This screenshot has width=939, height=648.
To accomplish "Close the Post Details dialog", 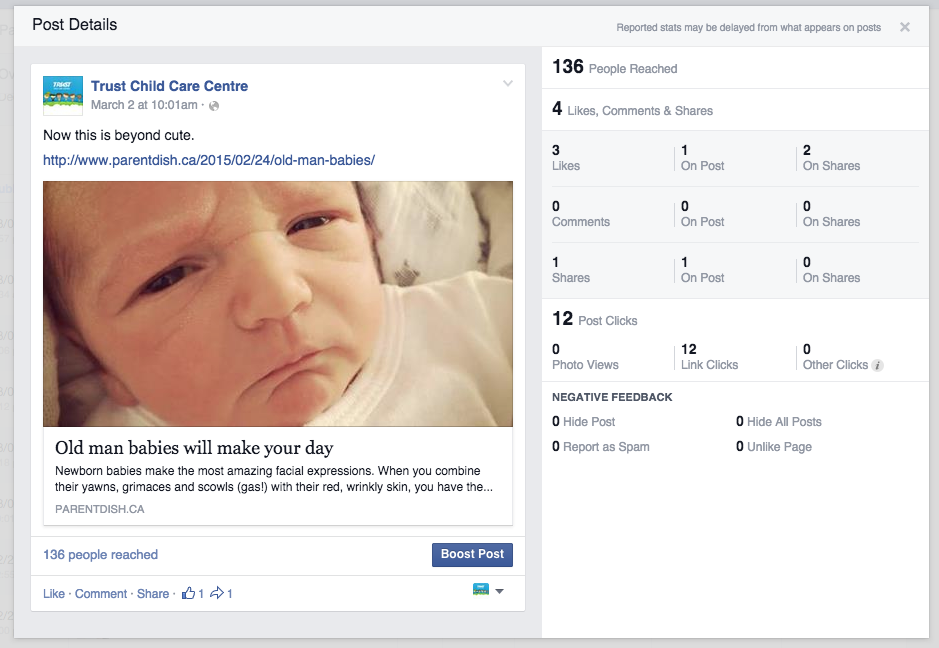I will [905, 27].
